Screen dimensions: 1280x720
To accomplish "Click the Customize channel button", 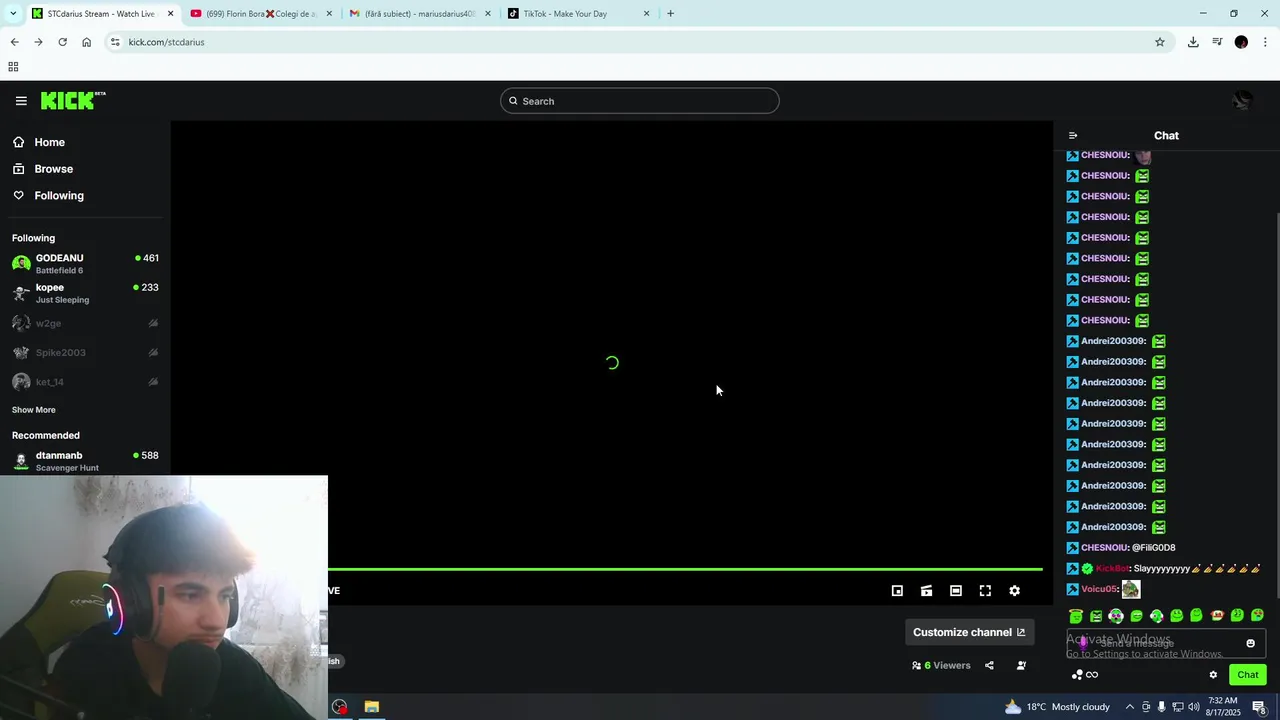I will click(x=969, y=632).
